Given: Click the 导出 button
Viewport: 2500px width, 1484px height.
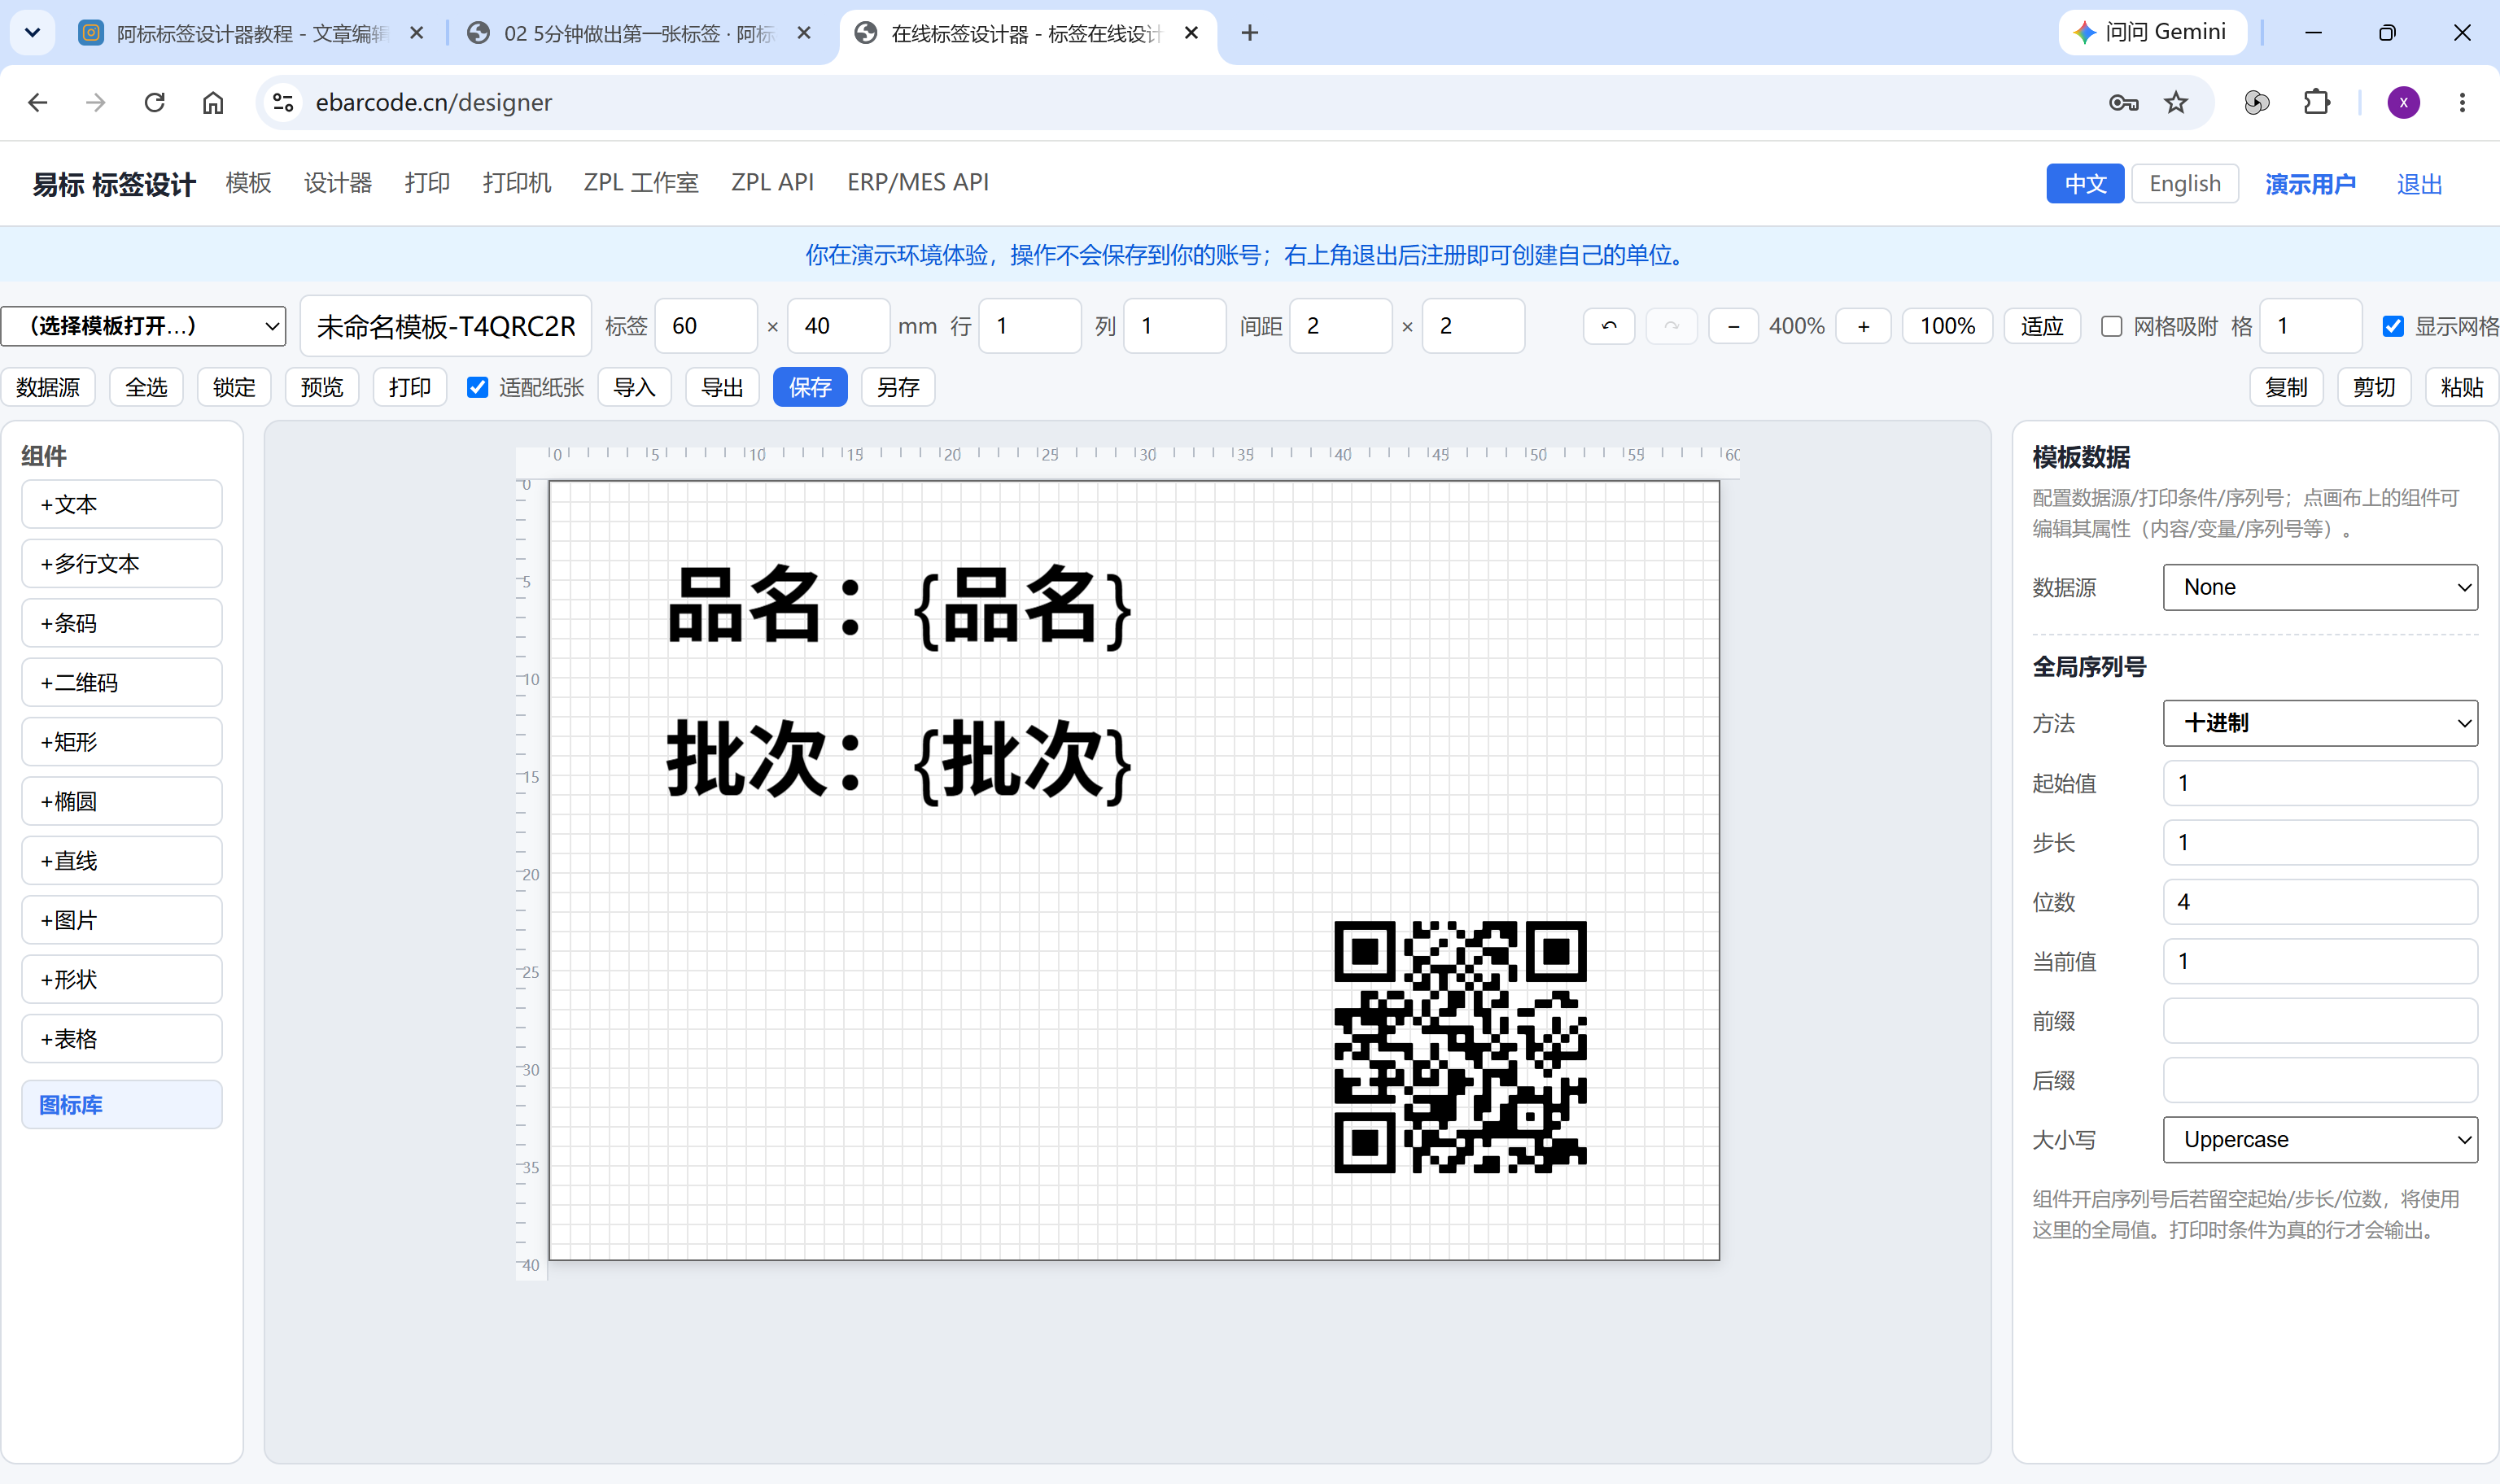Looking at the screenshot, I should coord(722,387).
